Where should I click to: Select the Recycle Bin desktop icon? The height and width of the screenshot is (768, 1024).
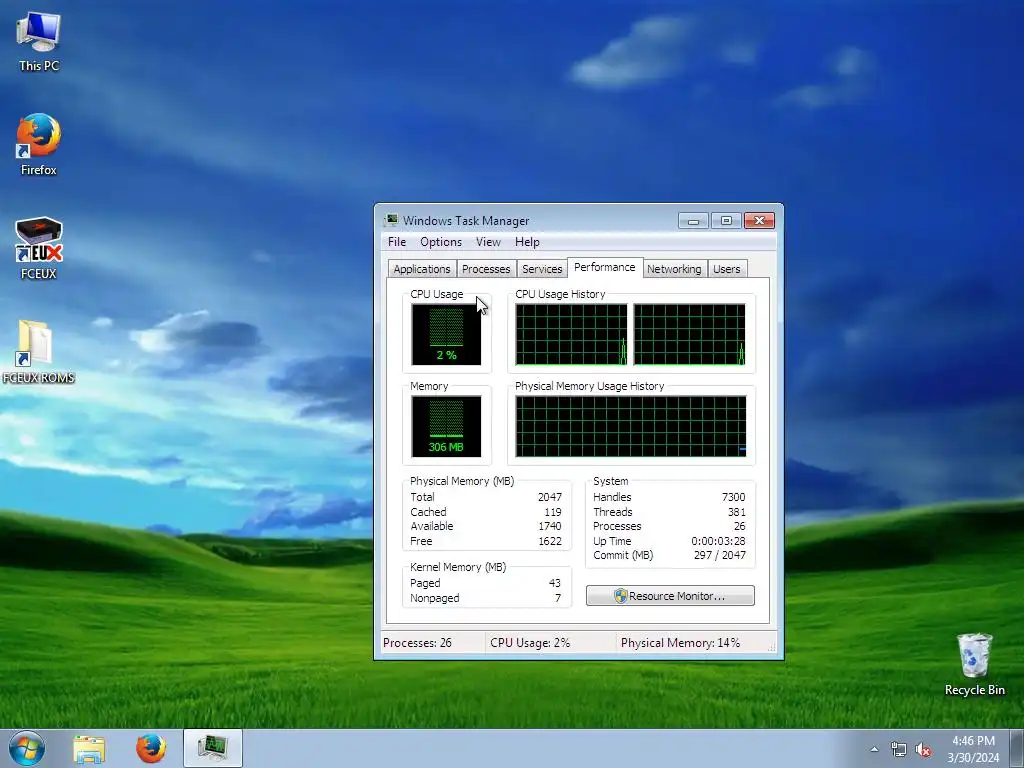tap(974, 664)
